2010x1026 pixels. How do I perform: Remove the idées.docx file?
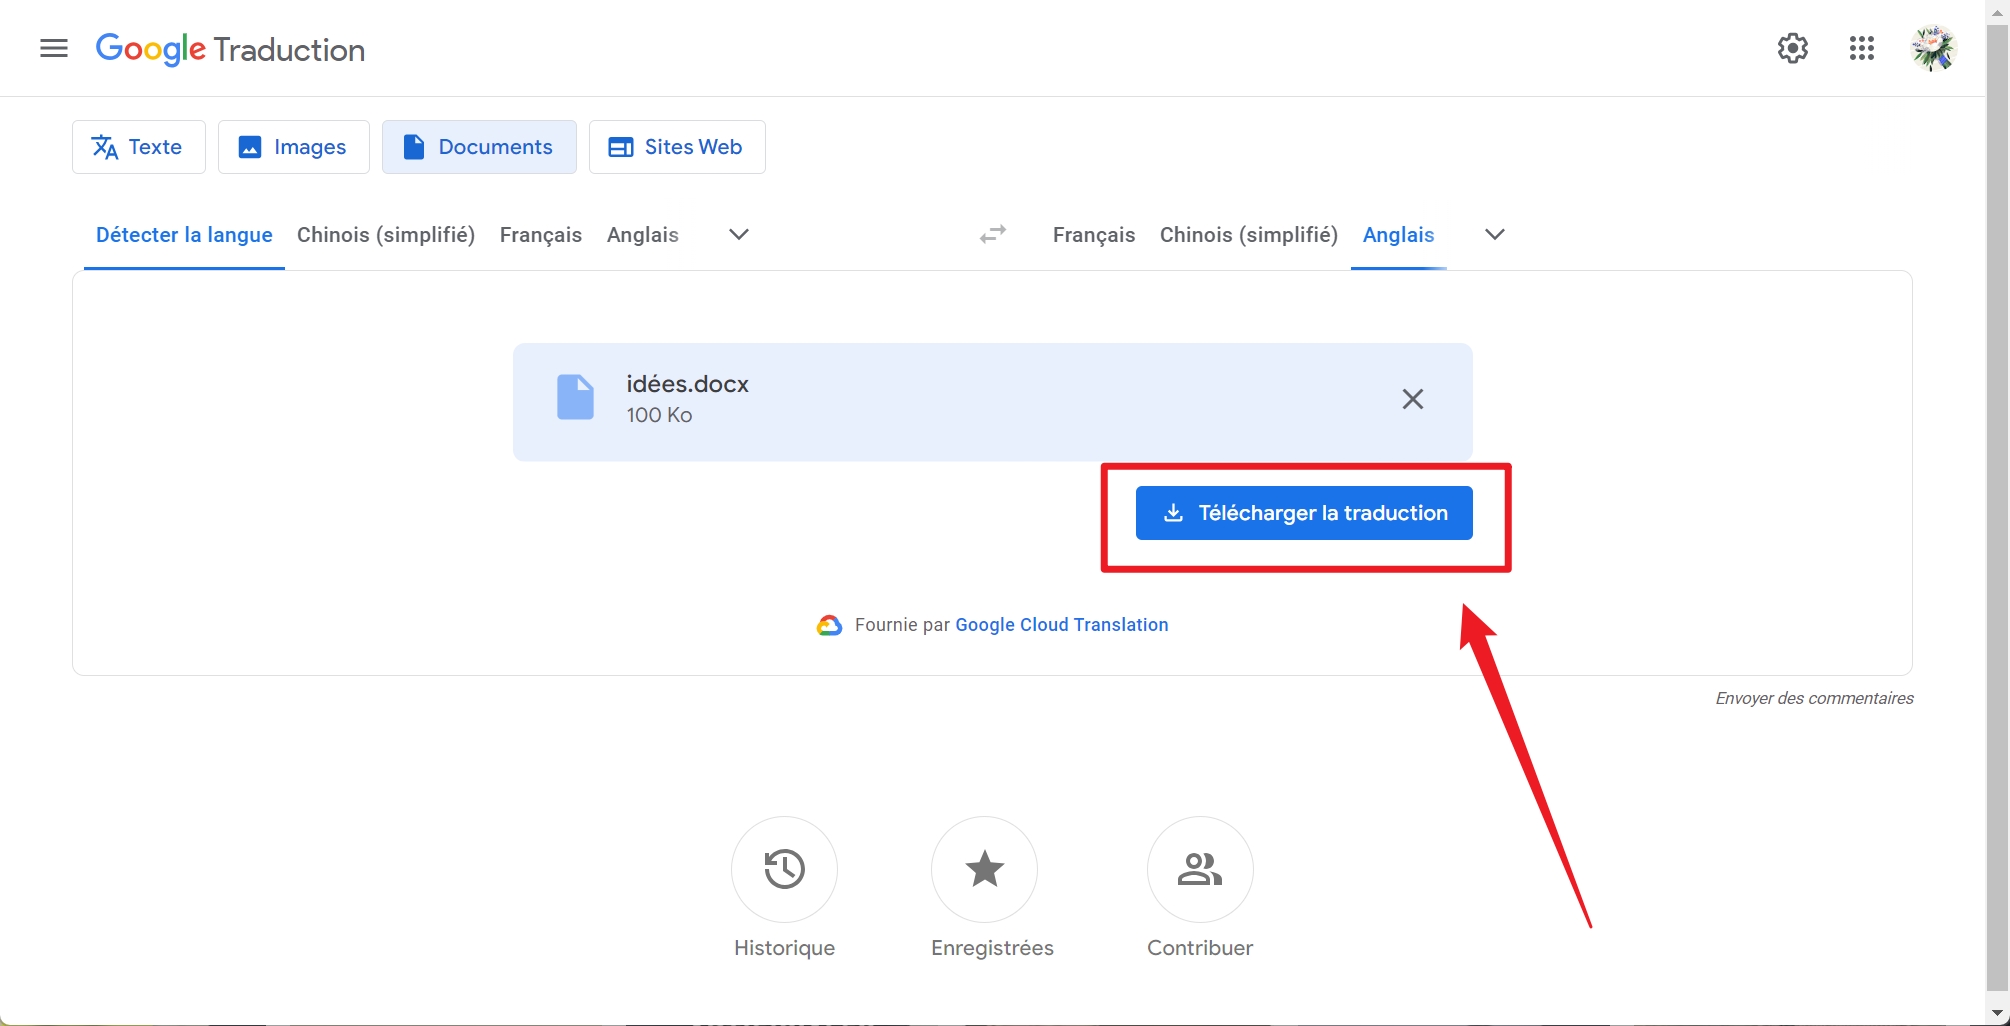pyautogui.click(x=1412, y=399)
